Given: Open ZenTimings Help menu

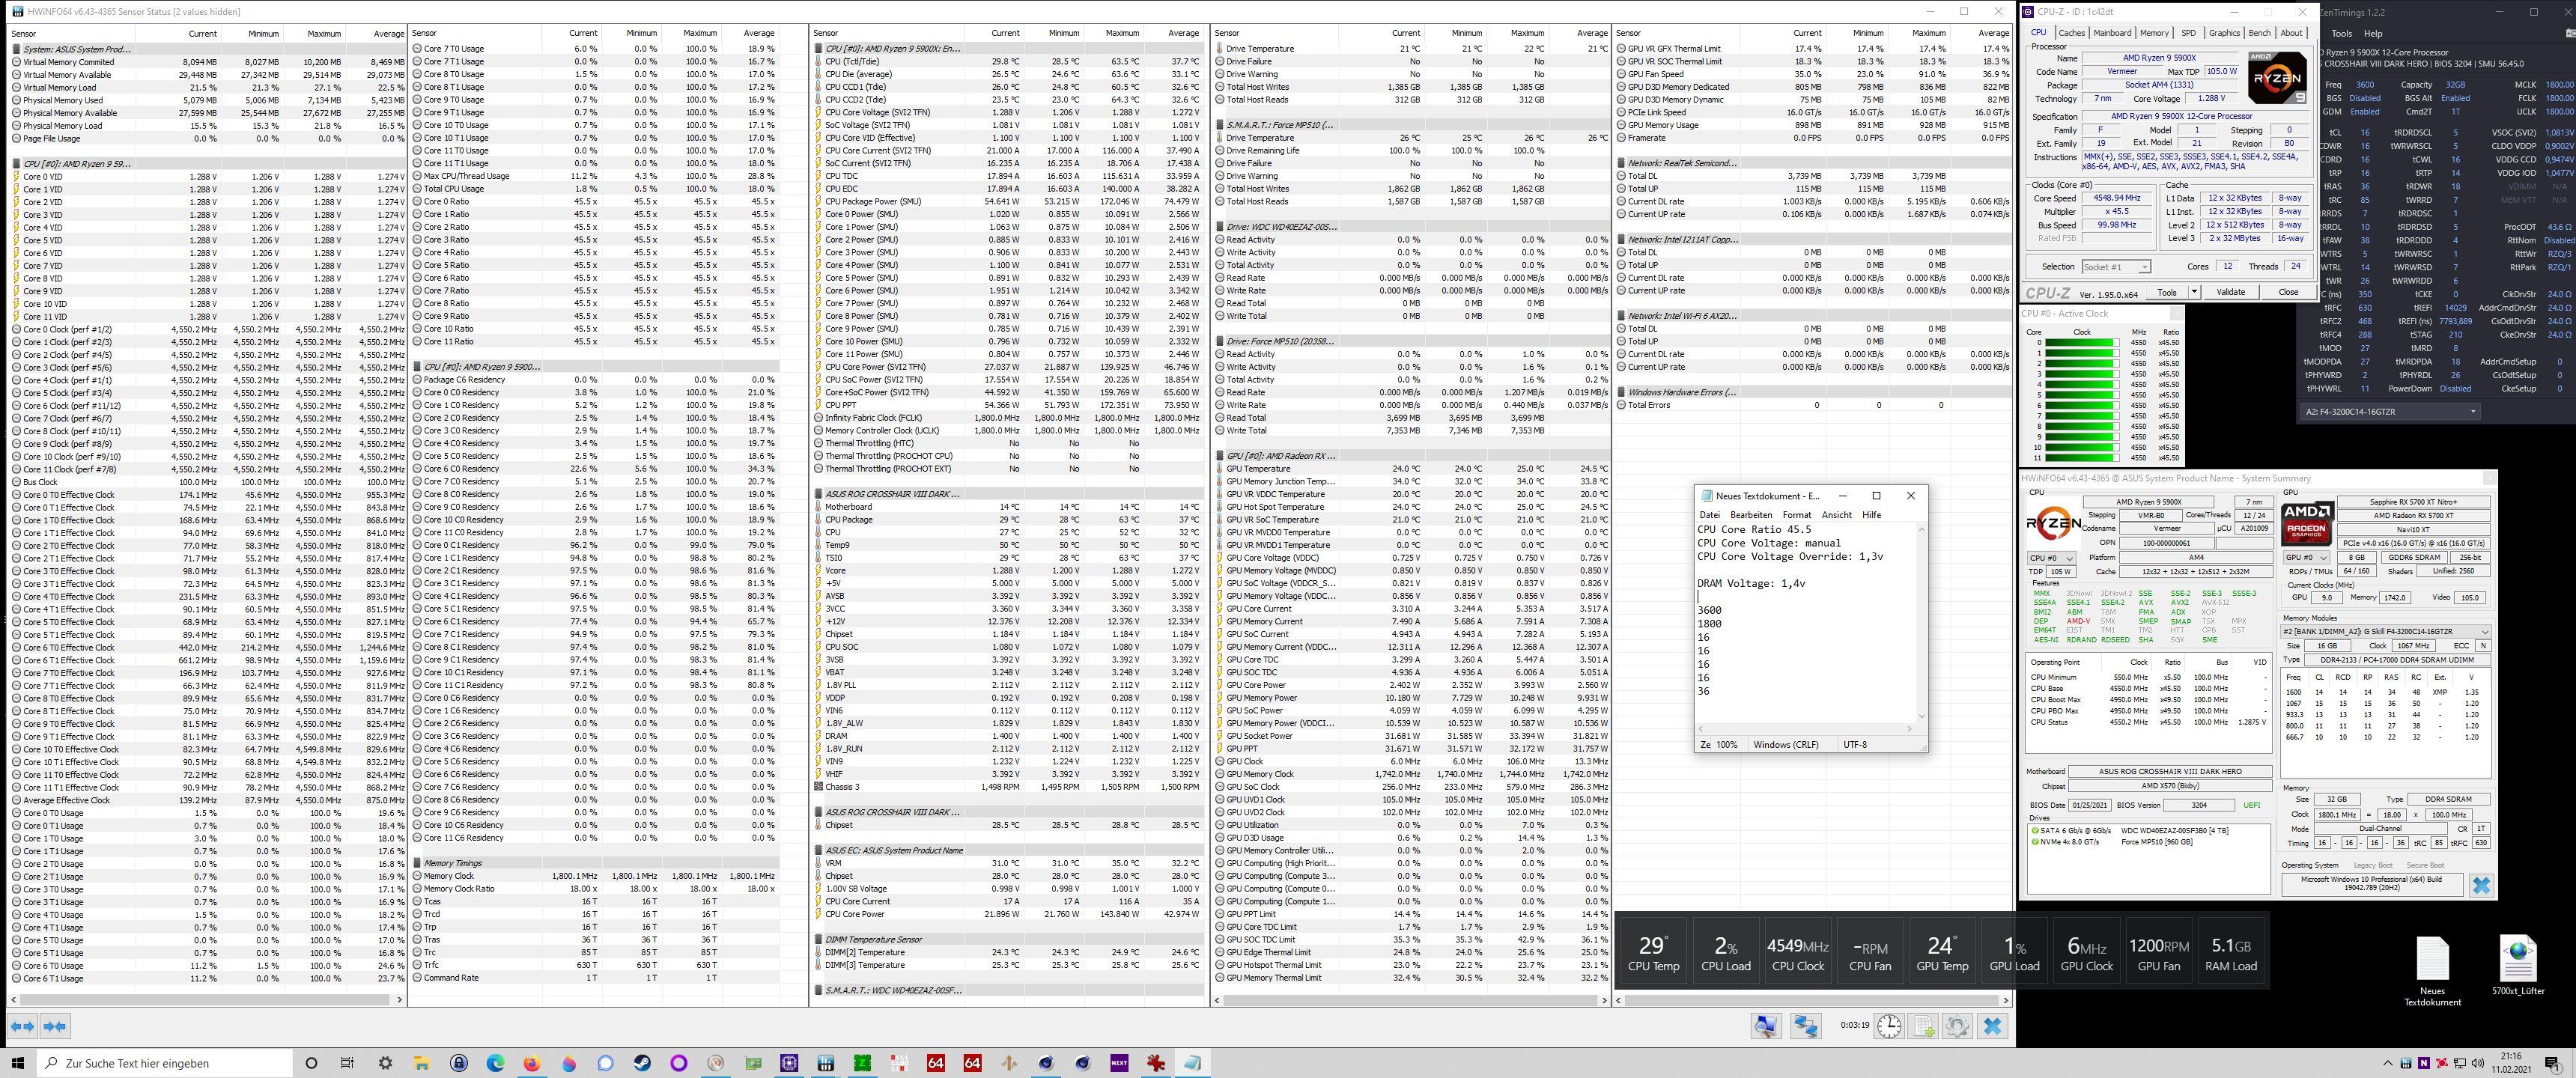Looking at the screenshot, I should [2372, 33].
